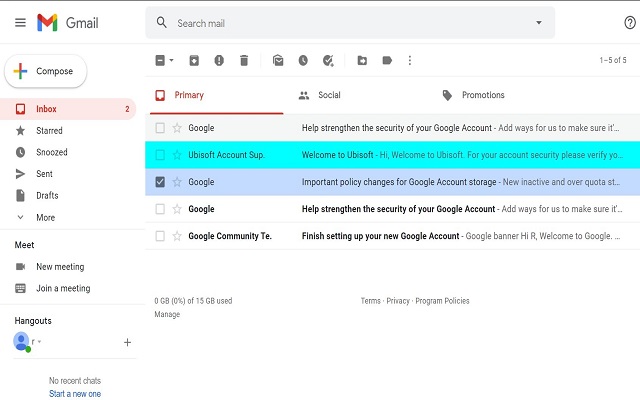Open the Drafts folder
This screenshot has height=400, width=640.
47,196
